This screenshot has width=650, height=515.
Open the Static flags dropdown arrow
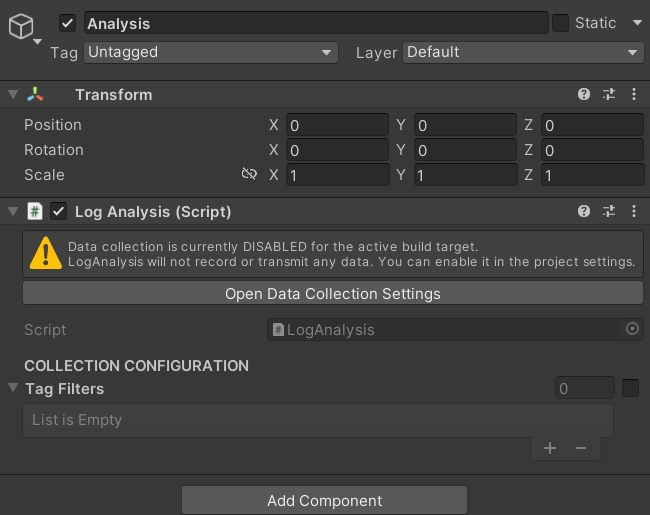(637, 22)
